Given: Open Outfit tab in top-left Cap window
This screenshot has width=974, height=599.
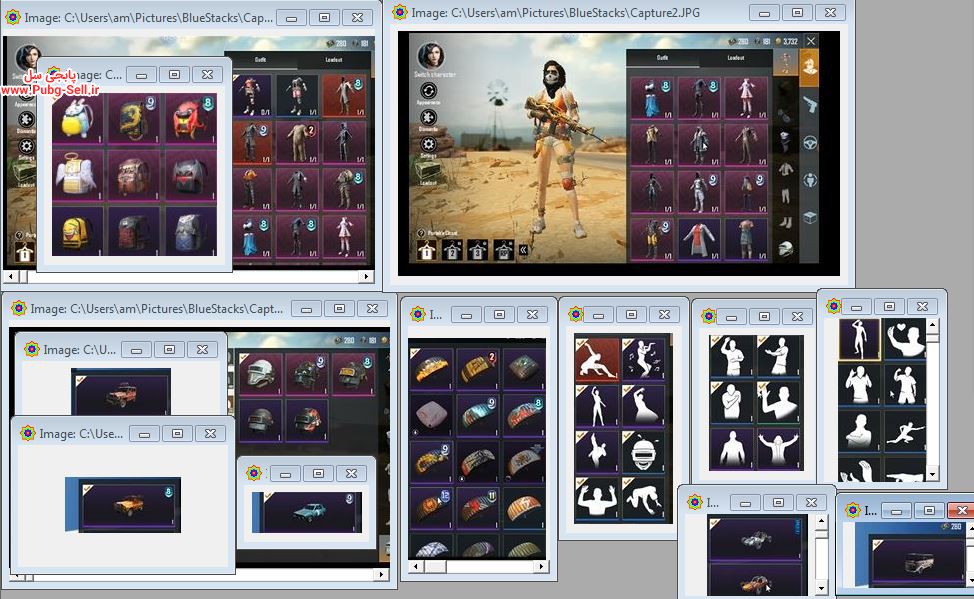Looking at the screenshot, I should [260, 60].
